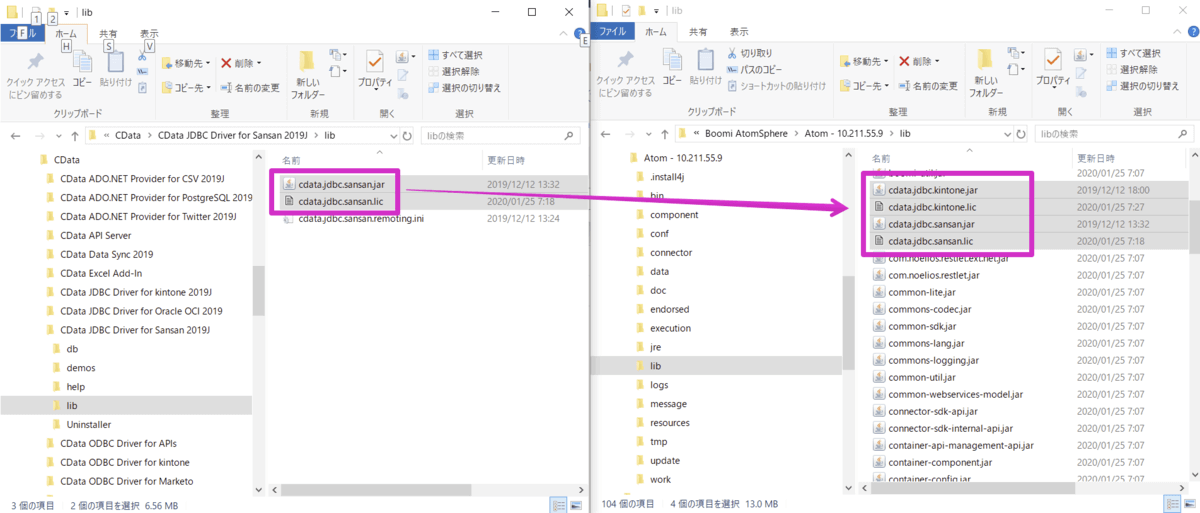Click 新しいフォルダー in right Atom window
Viewport: 1200px width, 513px height.
(x=985, y=74)
